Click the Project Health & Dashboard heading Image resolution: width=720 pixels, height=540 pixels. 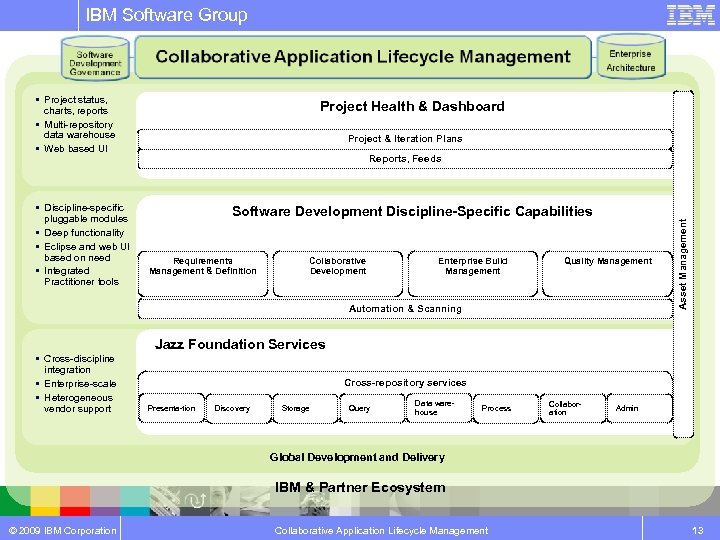[x=412, y=107]
